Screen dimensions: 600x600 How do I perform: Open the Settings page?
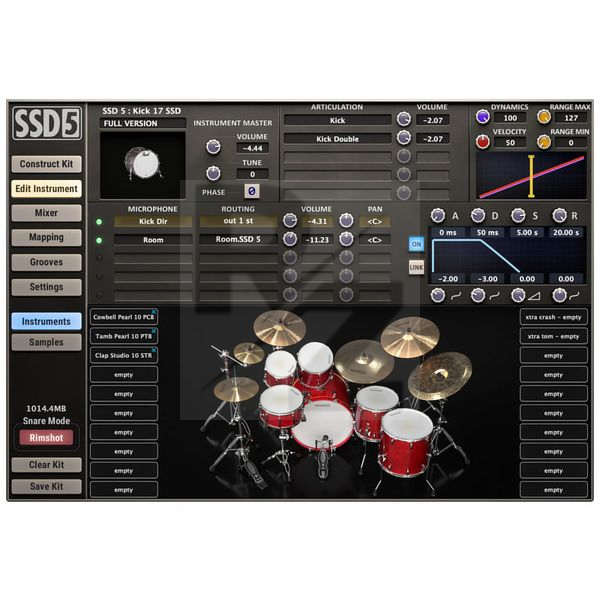click(x=46, y=287)
